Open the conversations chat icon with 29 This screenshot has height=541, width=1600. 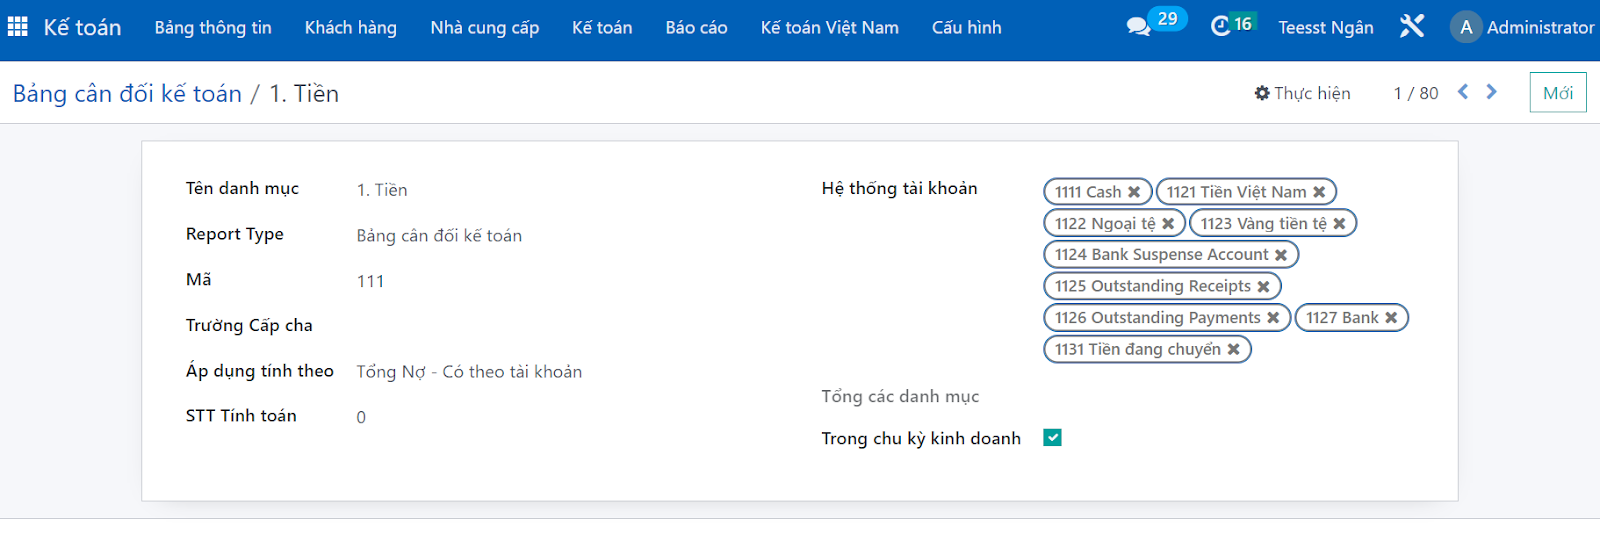[1139, 27]
